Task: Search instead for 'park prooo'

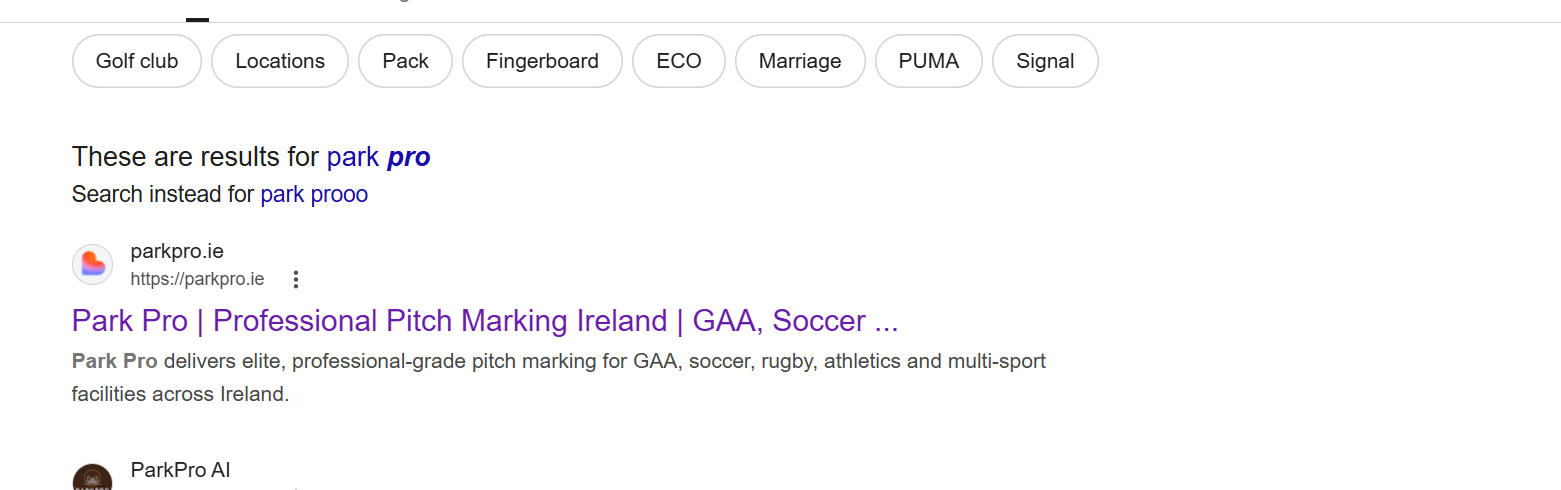Action: coord(314,195)
